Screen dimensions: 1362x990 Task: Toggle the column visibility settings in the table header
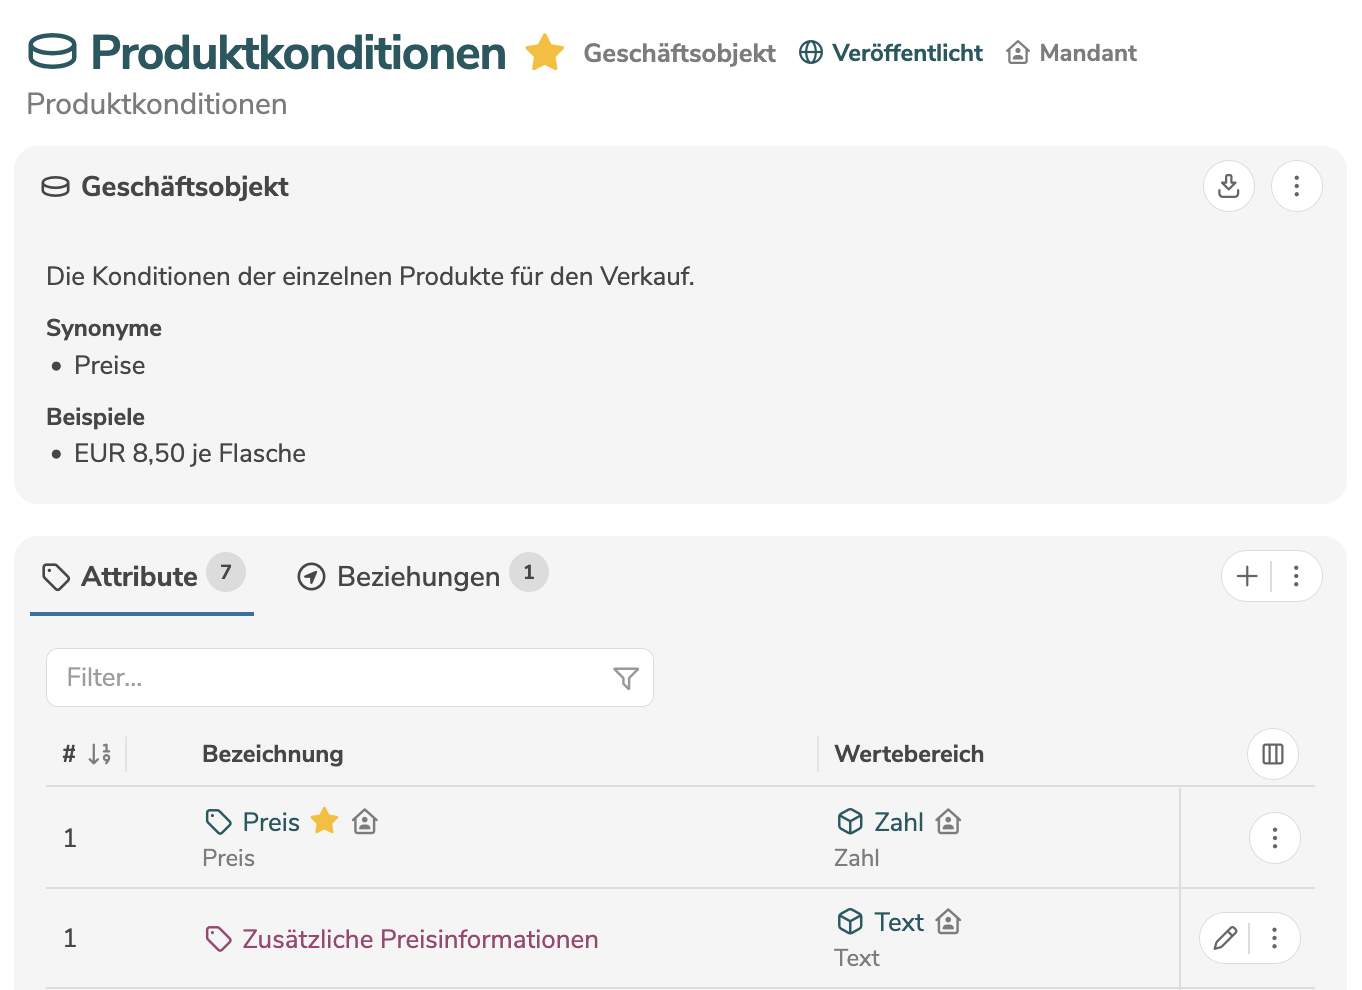[1272, 754]
